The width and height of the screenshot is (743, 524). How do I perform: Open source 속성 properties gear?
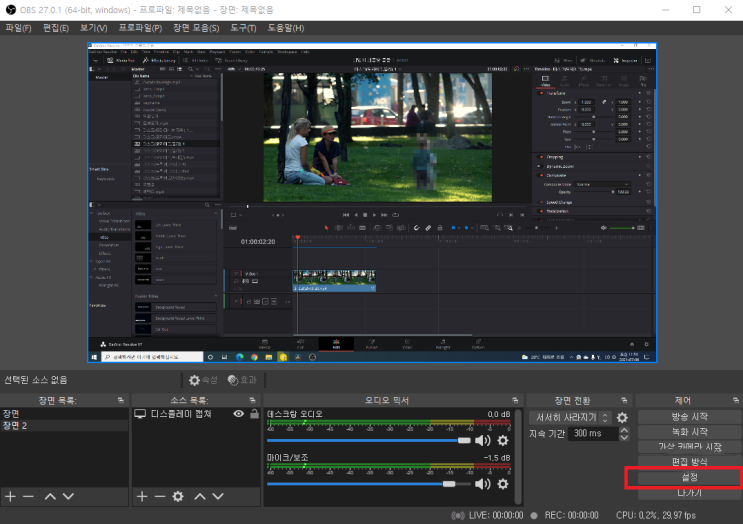coord(203,380)
